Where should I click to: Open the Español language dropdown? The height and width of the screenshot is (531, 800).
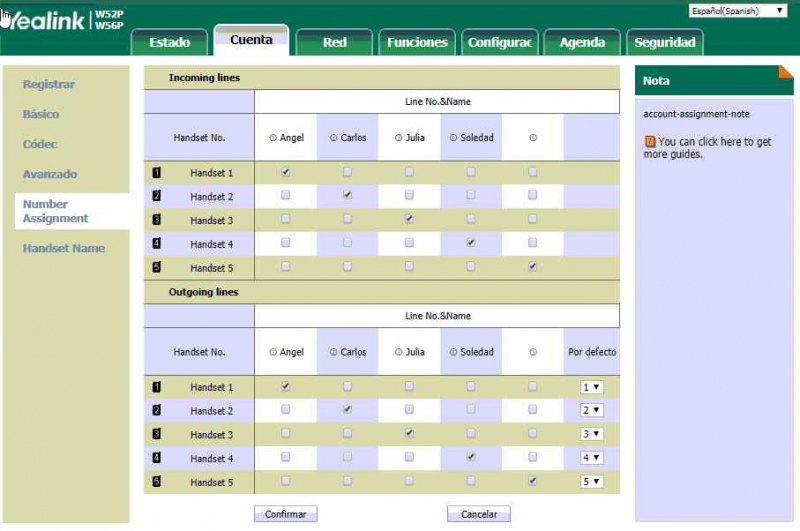pyautogui.click(x=738, y=11)
